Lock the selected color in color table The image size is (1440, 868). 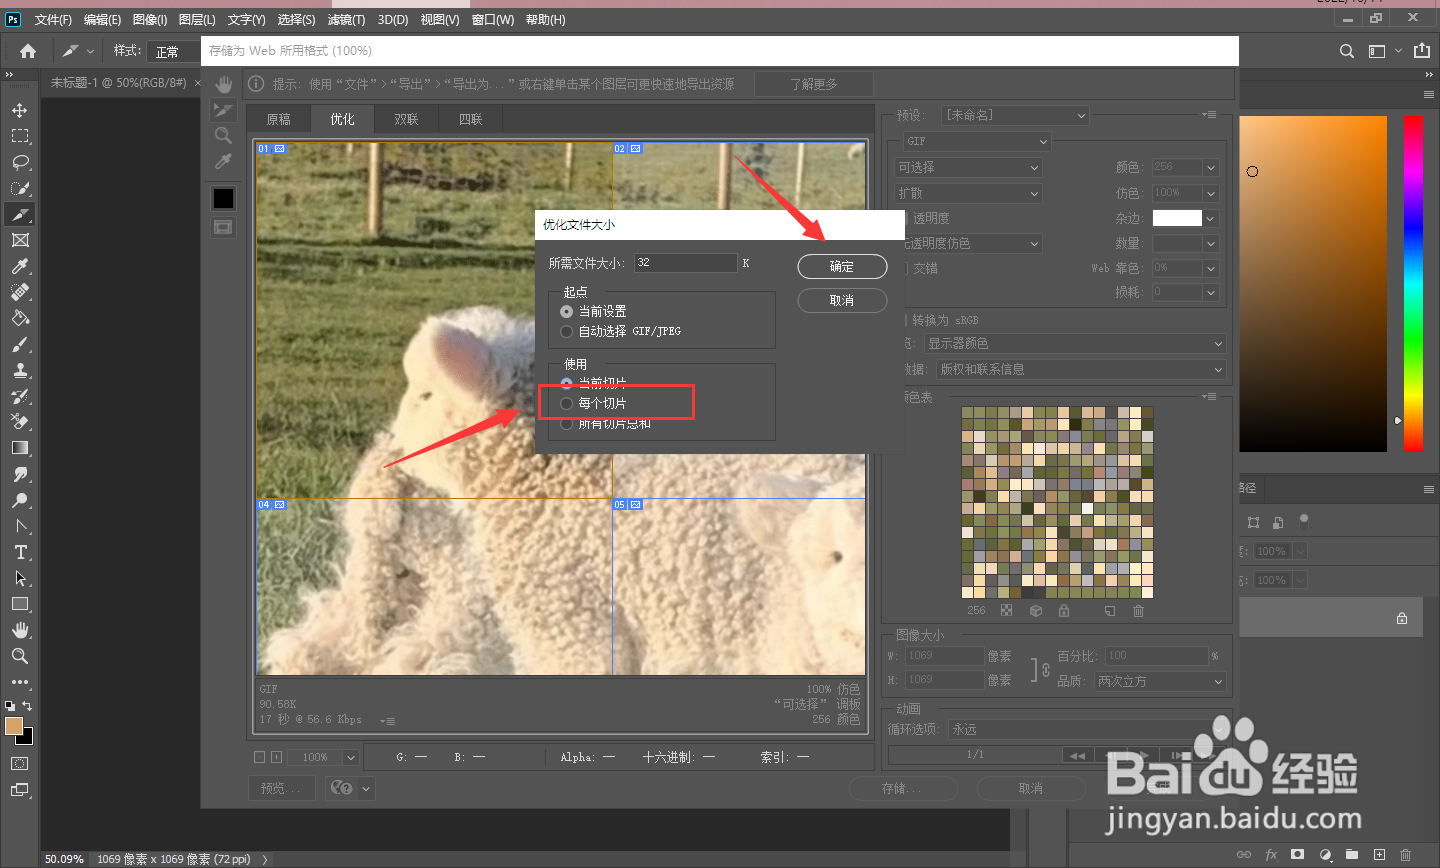coord(1064,610)
